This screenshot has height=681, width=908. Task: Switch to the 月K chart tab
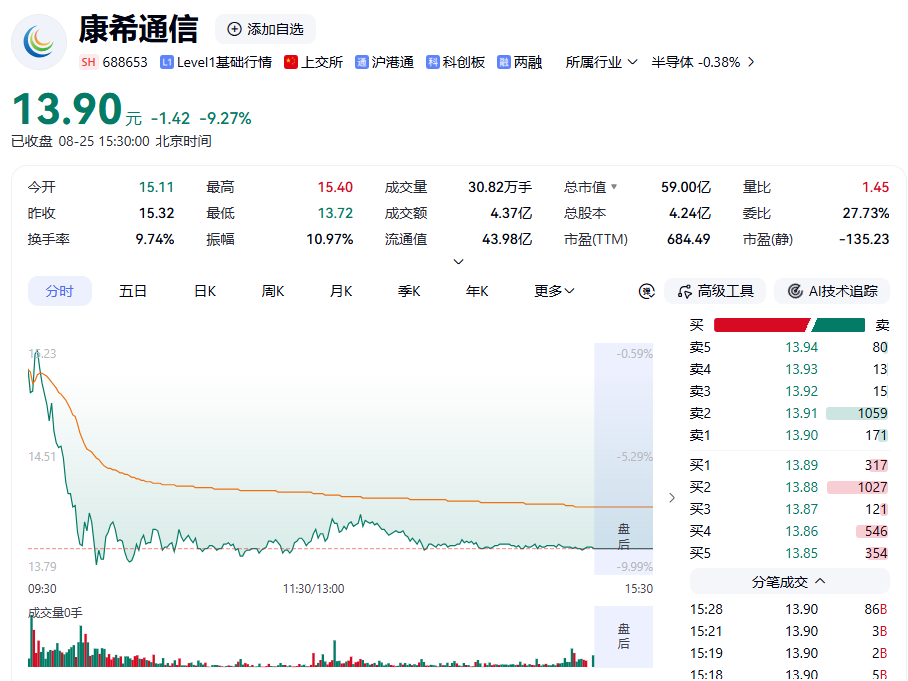tap(341, 291)
